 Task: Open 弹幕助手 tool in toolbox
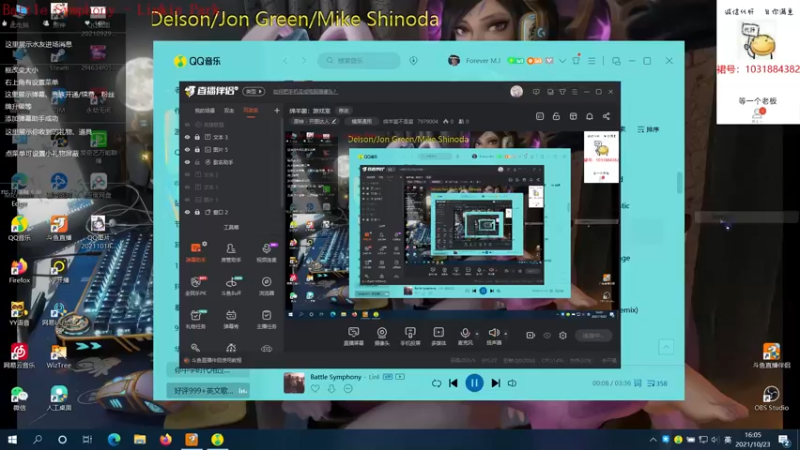pos(196,252)
